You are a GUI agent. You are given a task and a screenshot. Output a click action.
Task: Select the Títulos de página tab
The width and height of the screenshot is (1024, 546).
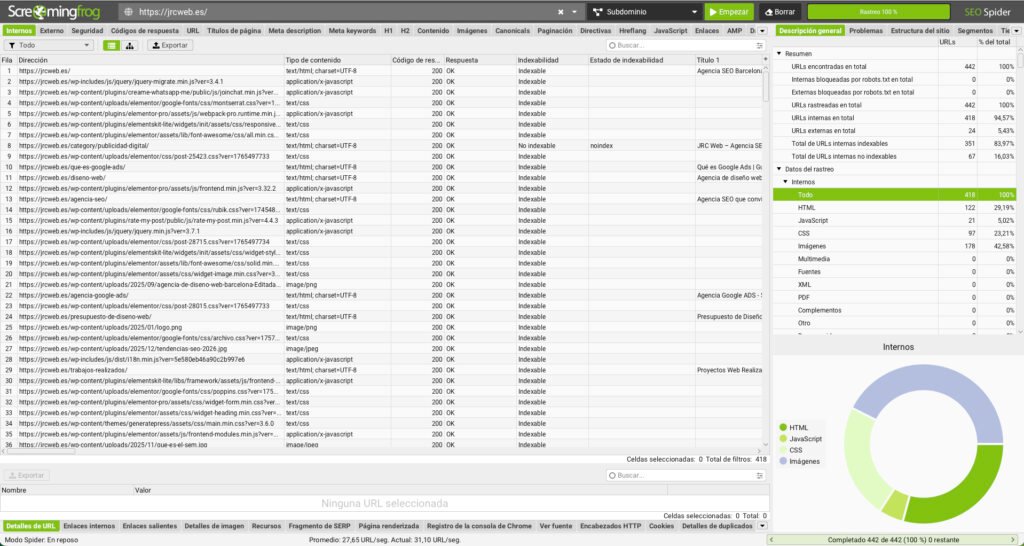234,31
